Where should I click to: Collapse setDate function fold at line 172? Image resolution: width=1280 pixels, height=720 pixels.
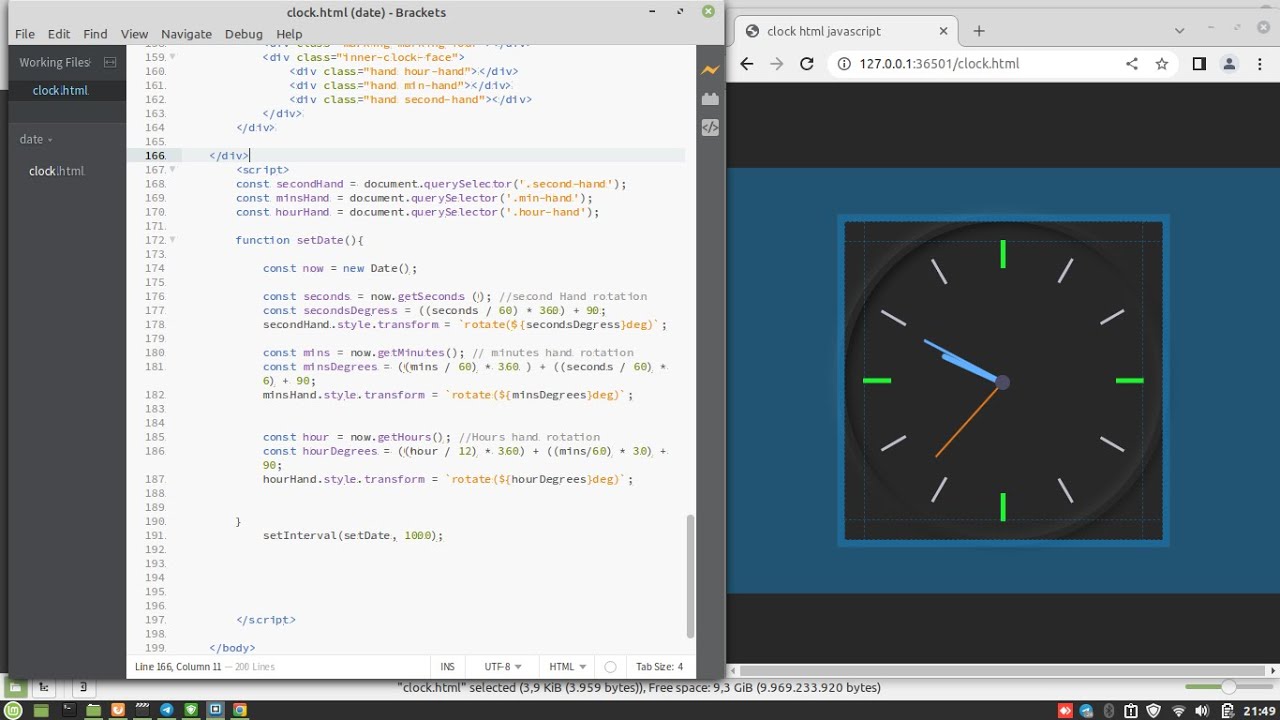tap(172, 240)
